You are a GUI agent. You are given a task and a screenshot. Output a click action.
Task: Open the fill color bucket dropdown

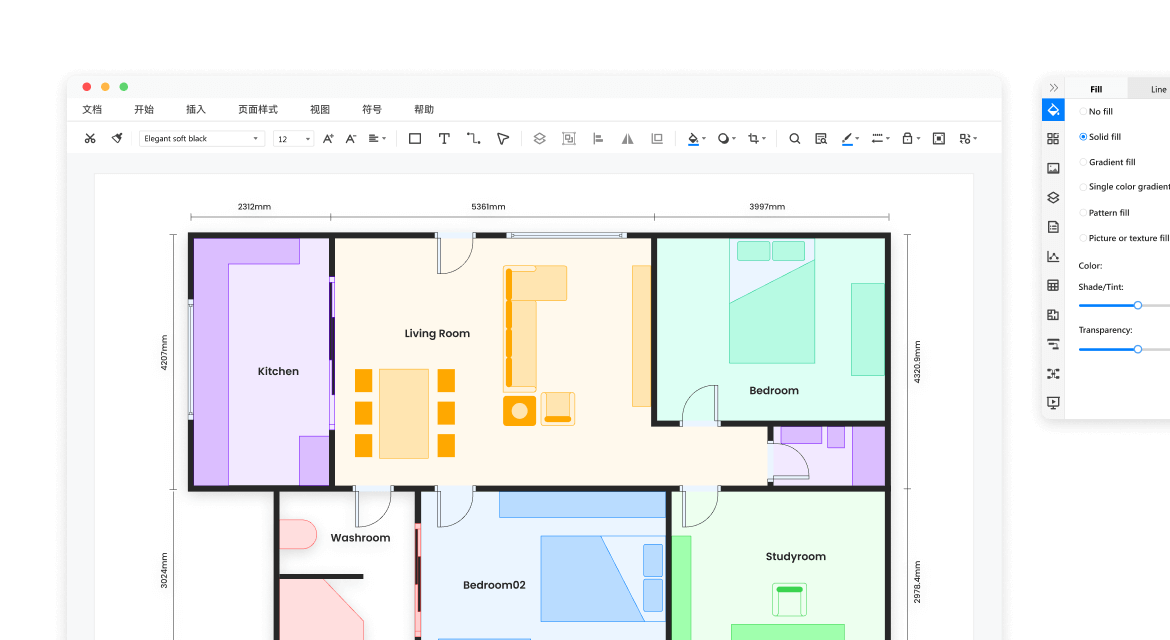coord(696,139)
